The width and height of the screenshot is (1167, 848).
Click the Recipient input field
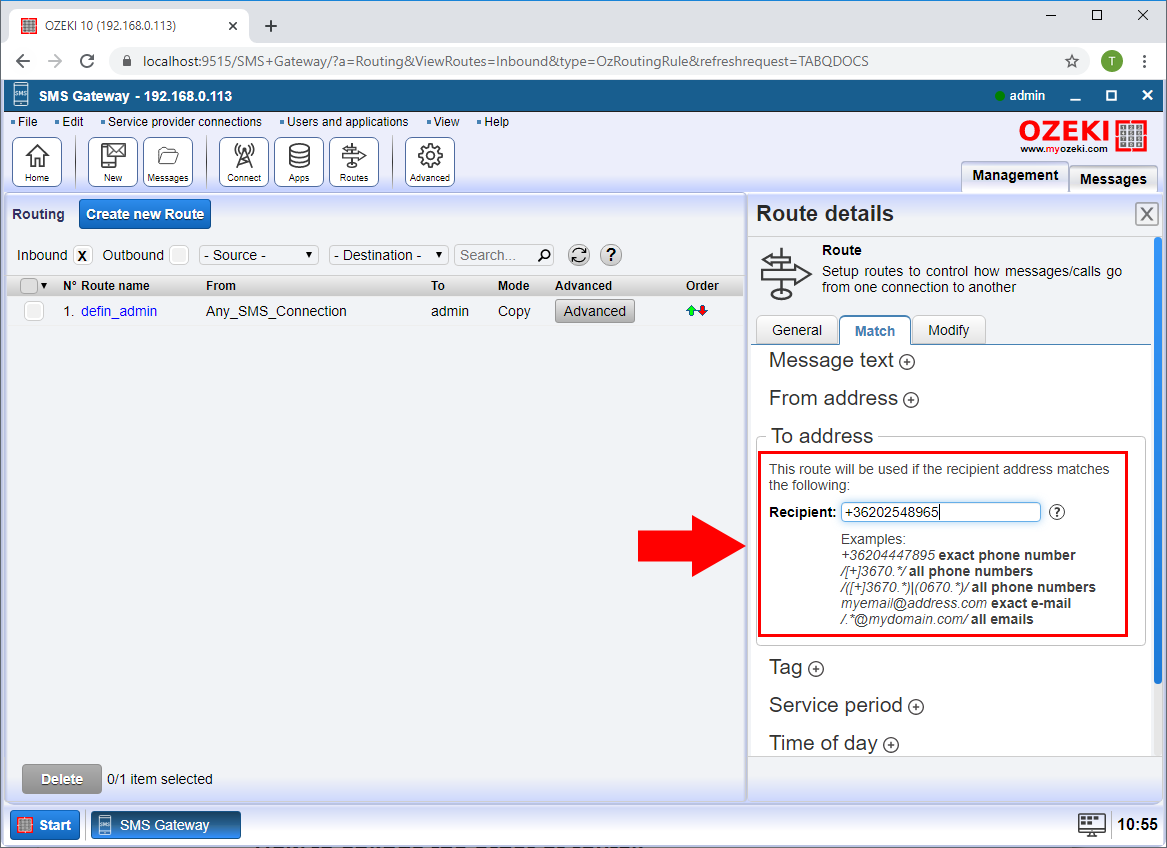(x=941, y=512)
